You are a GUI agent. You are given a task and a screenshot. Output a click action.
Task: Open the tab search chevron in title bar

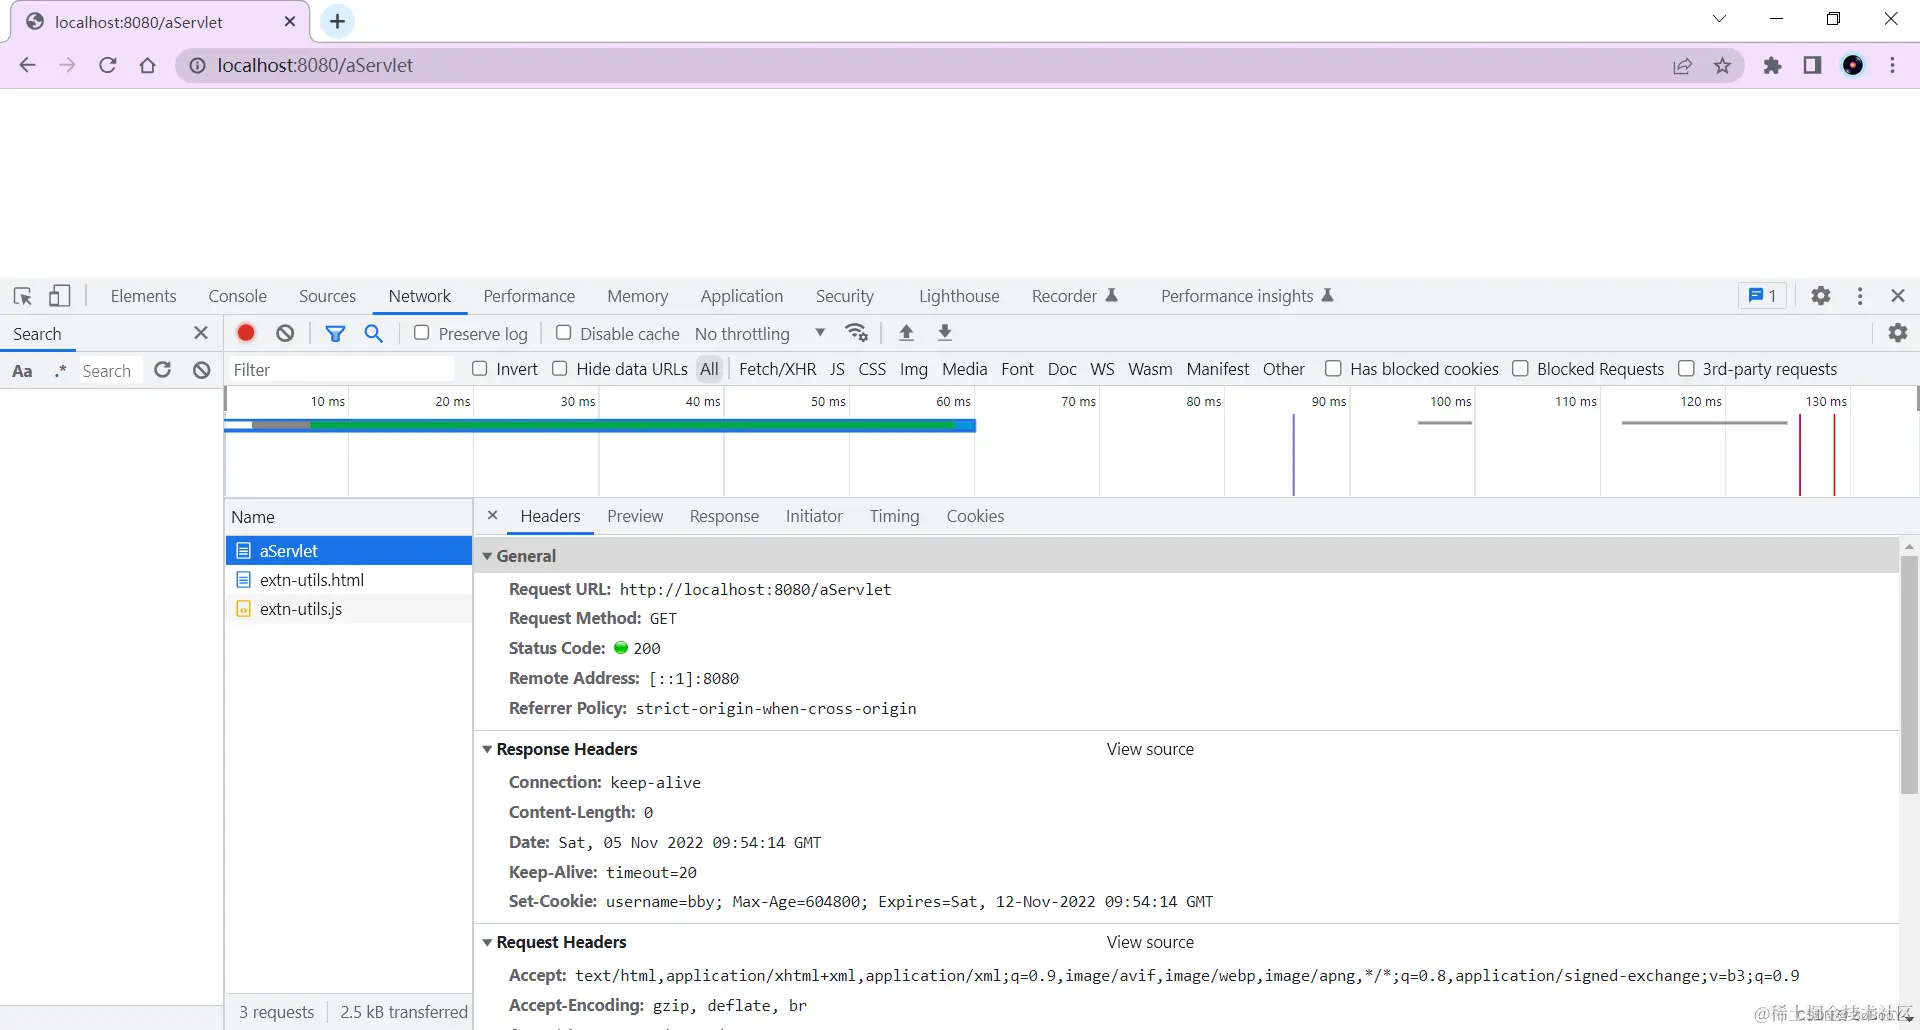pyautogui.click(x=1719, y=19)
